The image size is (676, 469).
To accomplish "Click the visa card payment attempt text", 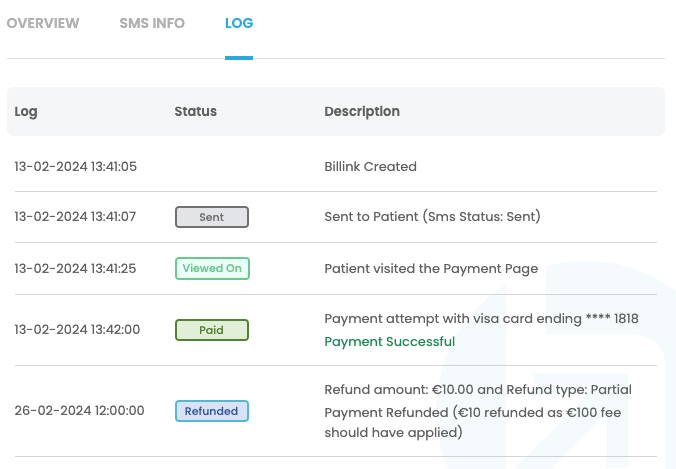I will click(x=481, y=319).
